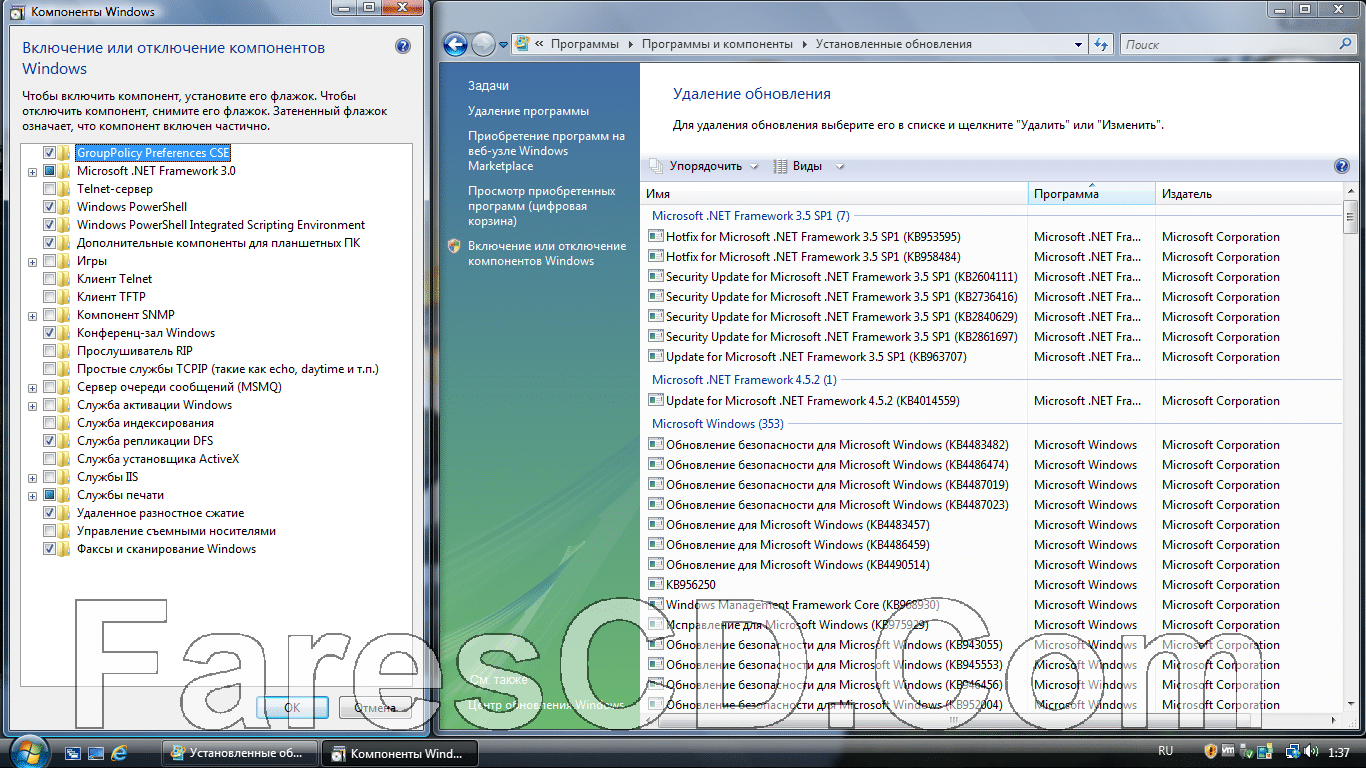Toggle Служба репликации DFS checkbox
Screen dimensions: 1366x768
(x=49, y=441)
